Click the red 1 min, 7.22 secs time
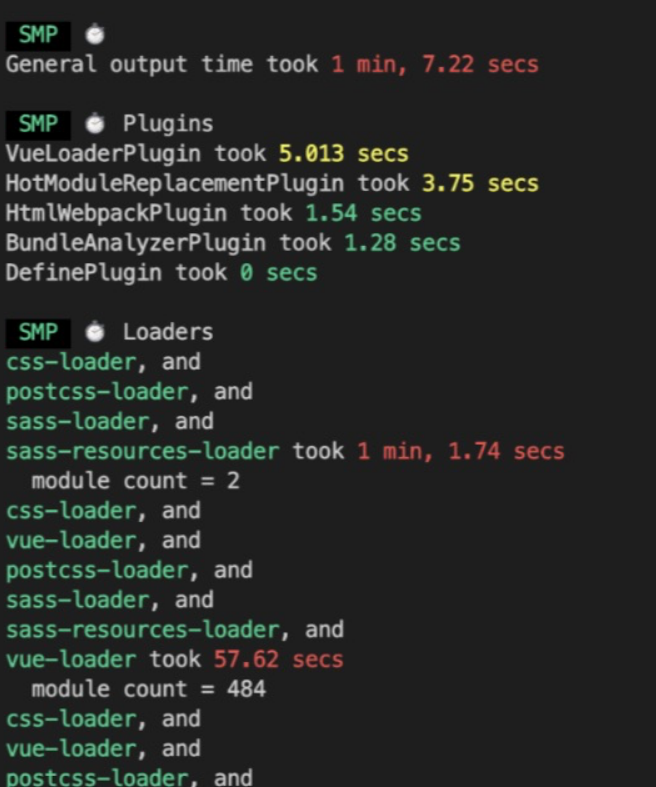Viewport: 656px width, 787px height. [x=434, y=65]
